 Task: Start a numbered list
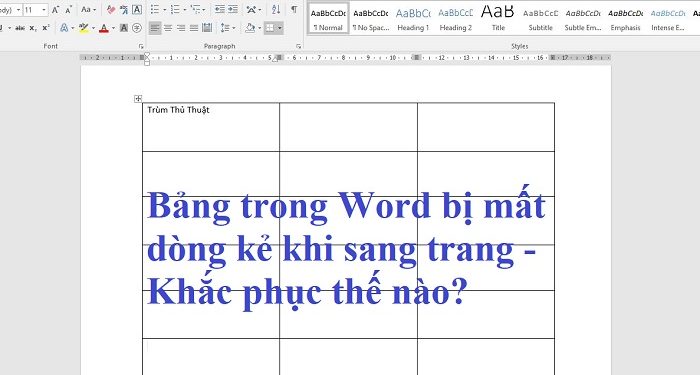click(x=175, y=9)
